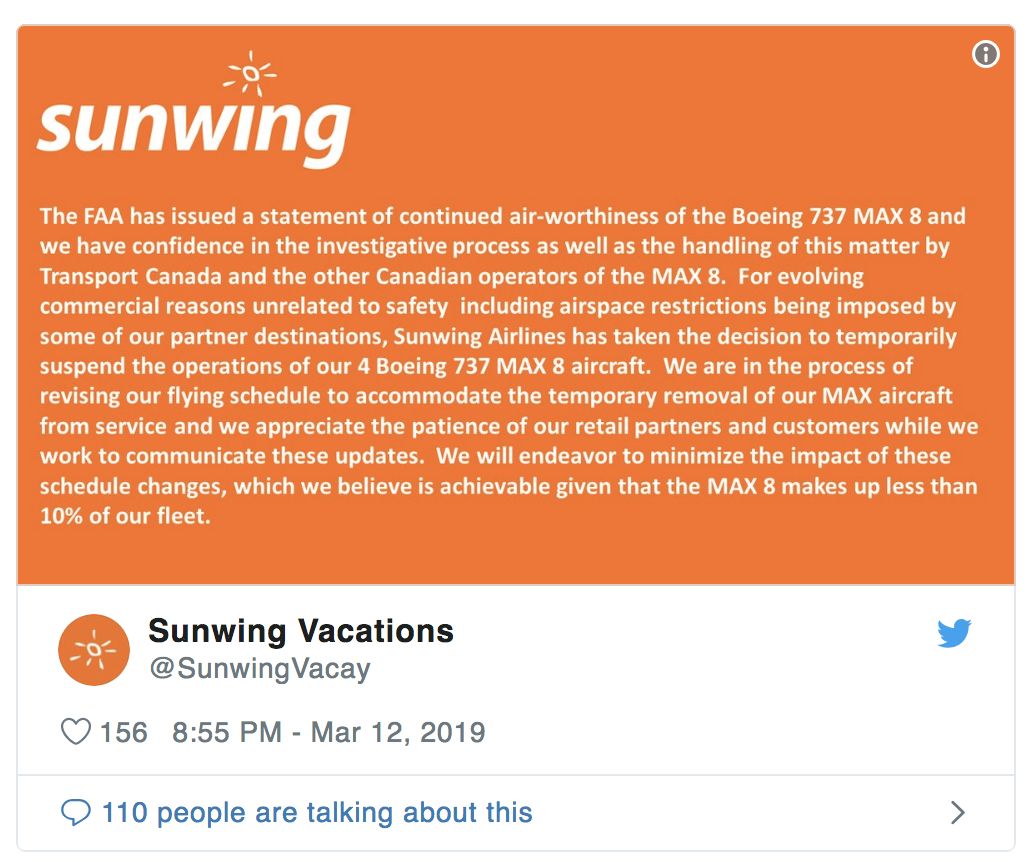Image resolution: width=1036 pixels, height=862 pixels.
Task: Click the line "suspend the operations of our 4 Boeing"
Action: coord(476,366)
